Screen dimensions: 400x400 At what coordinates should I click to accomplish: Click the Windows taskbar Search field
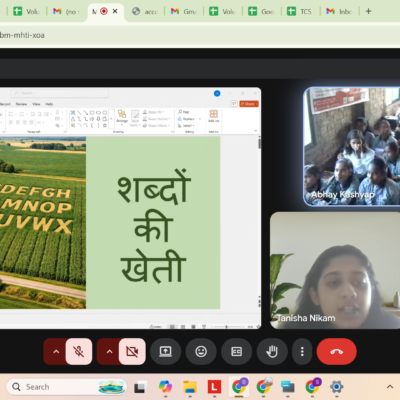[x=67, y=387]
